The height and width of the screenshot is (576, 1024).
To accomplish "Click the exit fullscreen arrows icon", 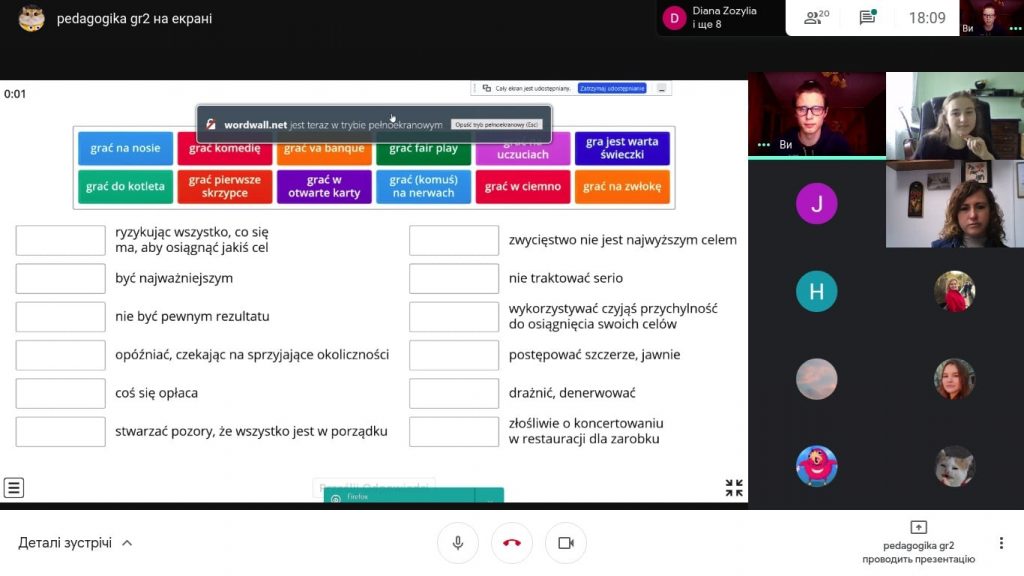I will [x=734, y=488].
